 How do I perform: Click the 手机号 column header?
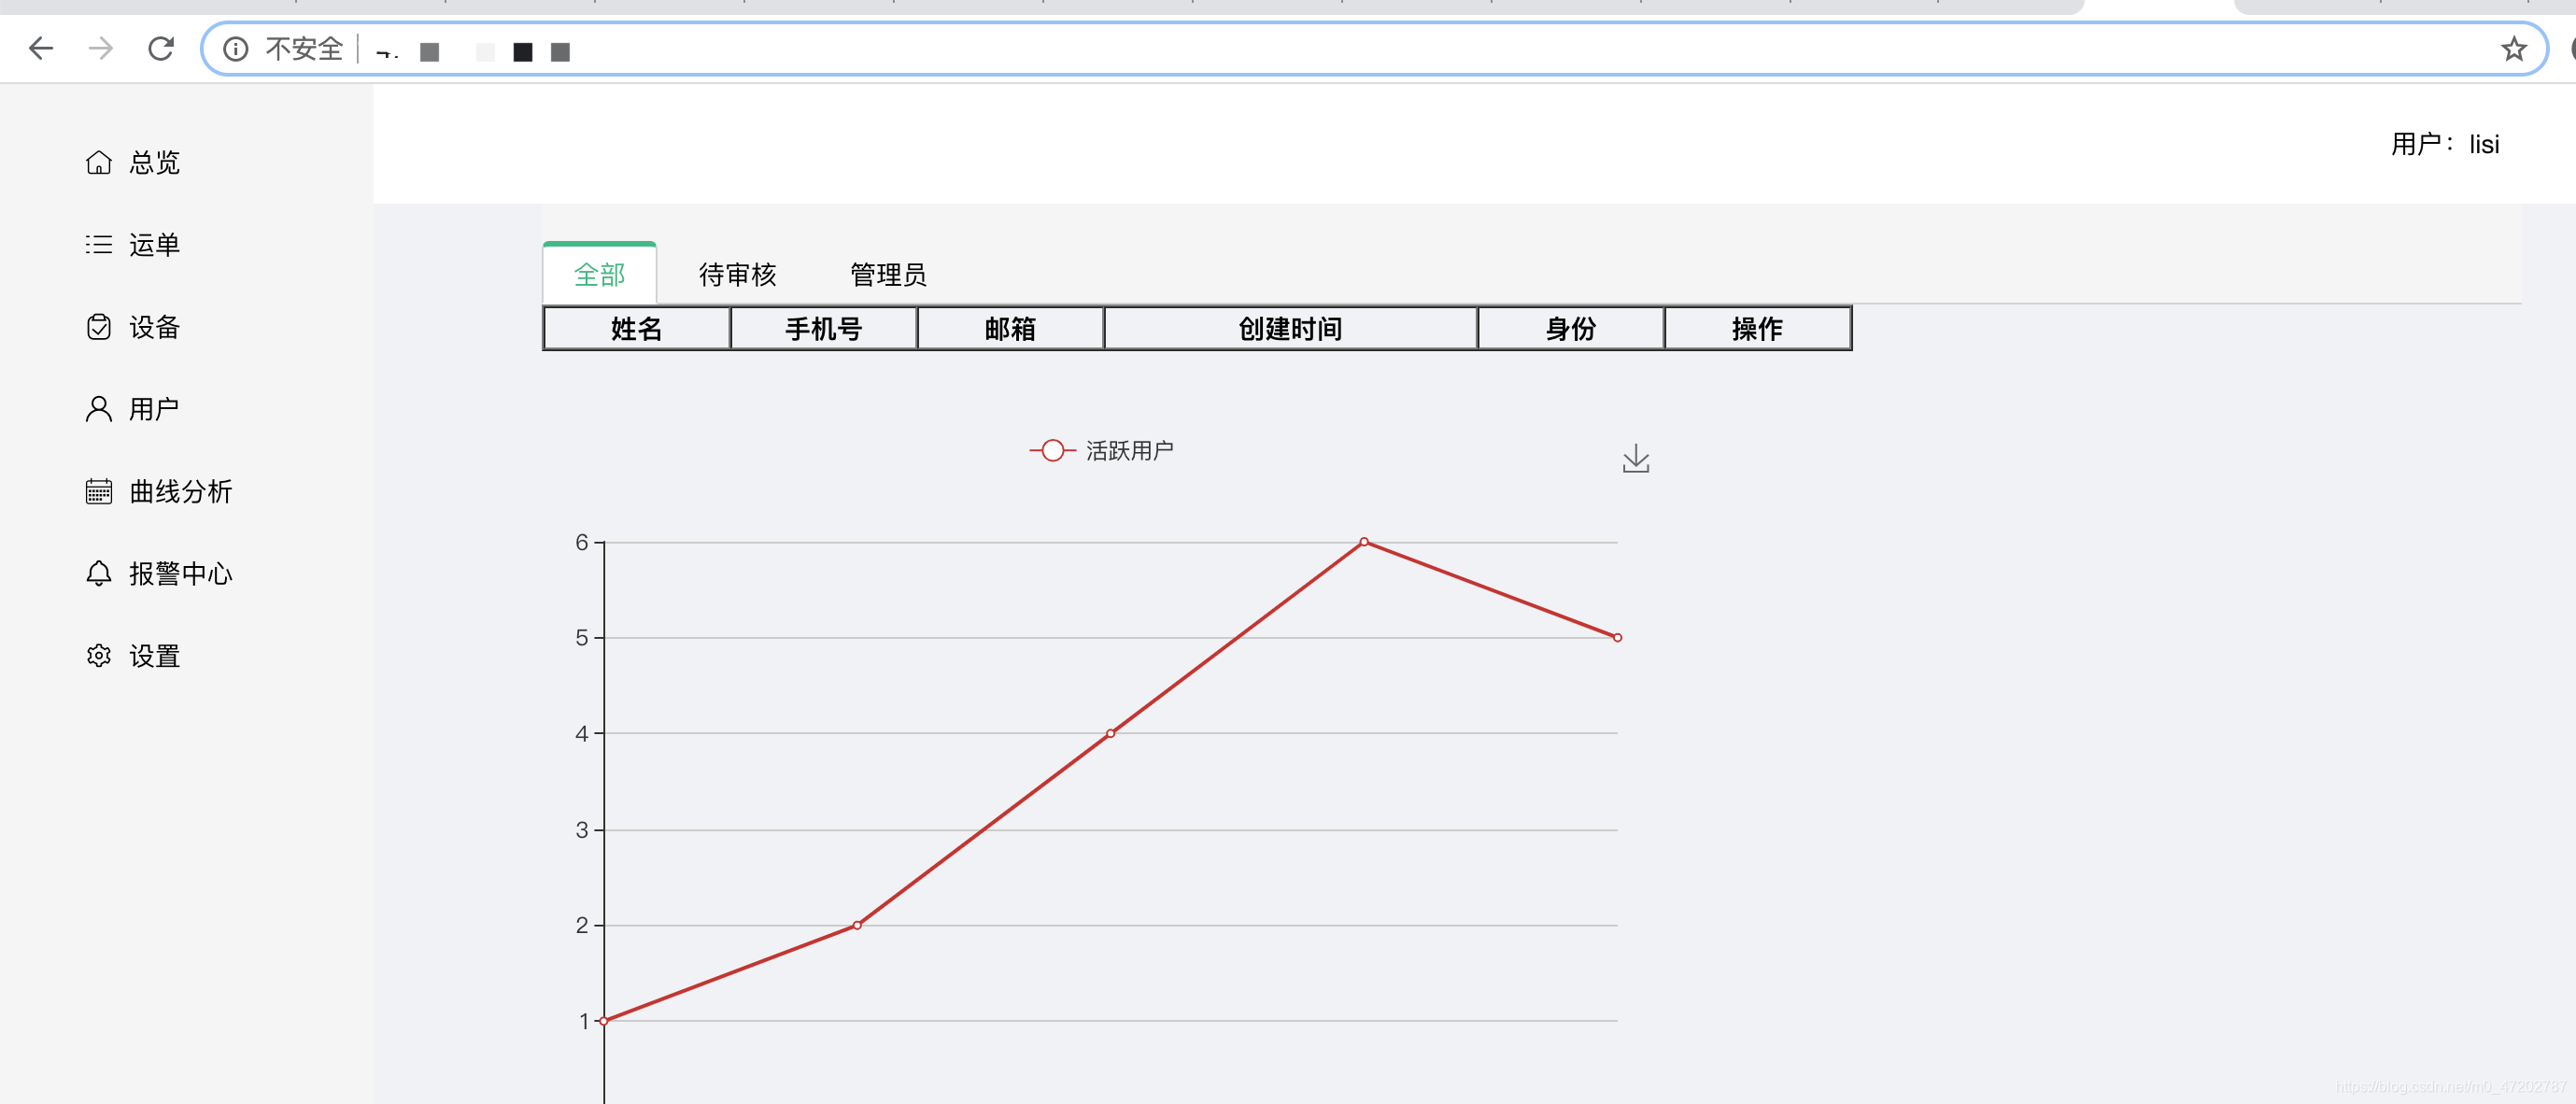[x=824, y=329]
